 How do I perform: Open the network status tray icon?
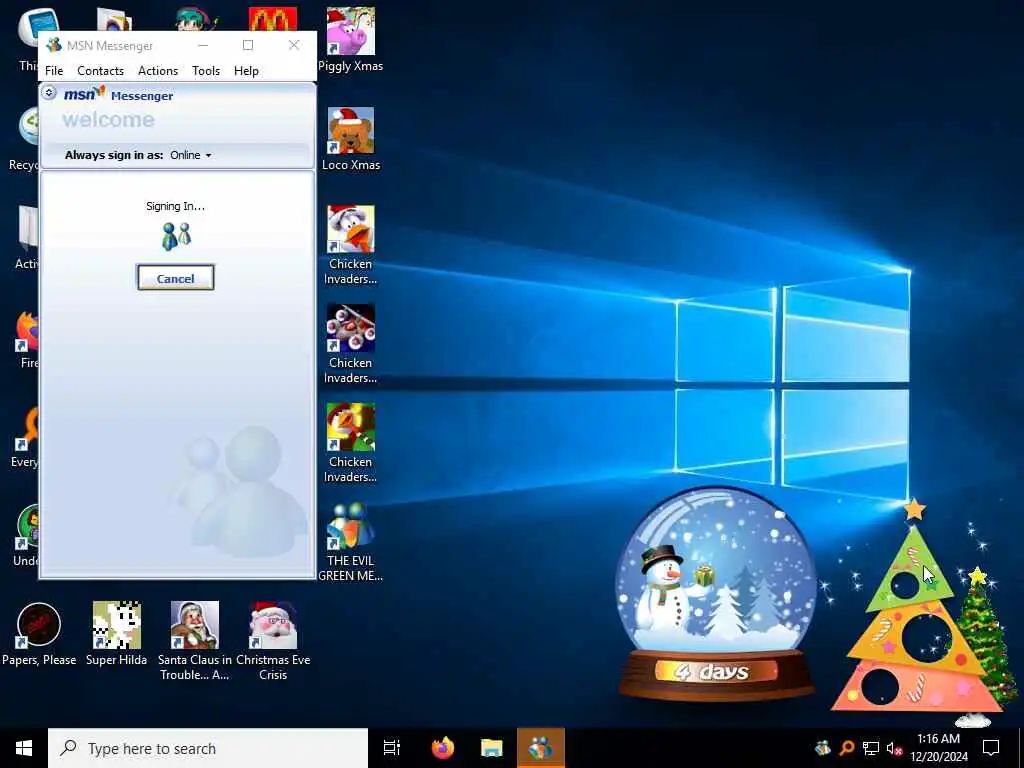[x=871, y=748]
